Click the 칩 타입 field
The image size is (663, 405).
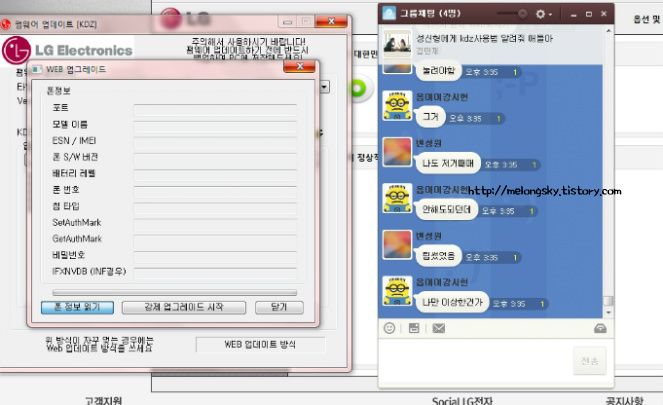215,207
